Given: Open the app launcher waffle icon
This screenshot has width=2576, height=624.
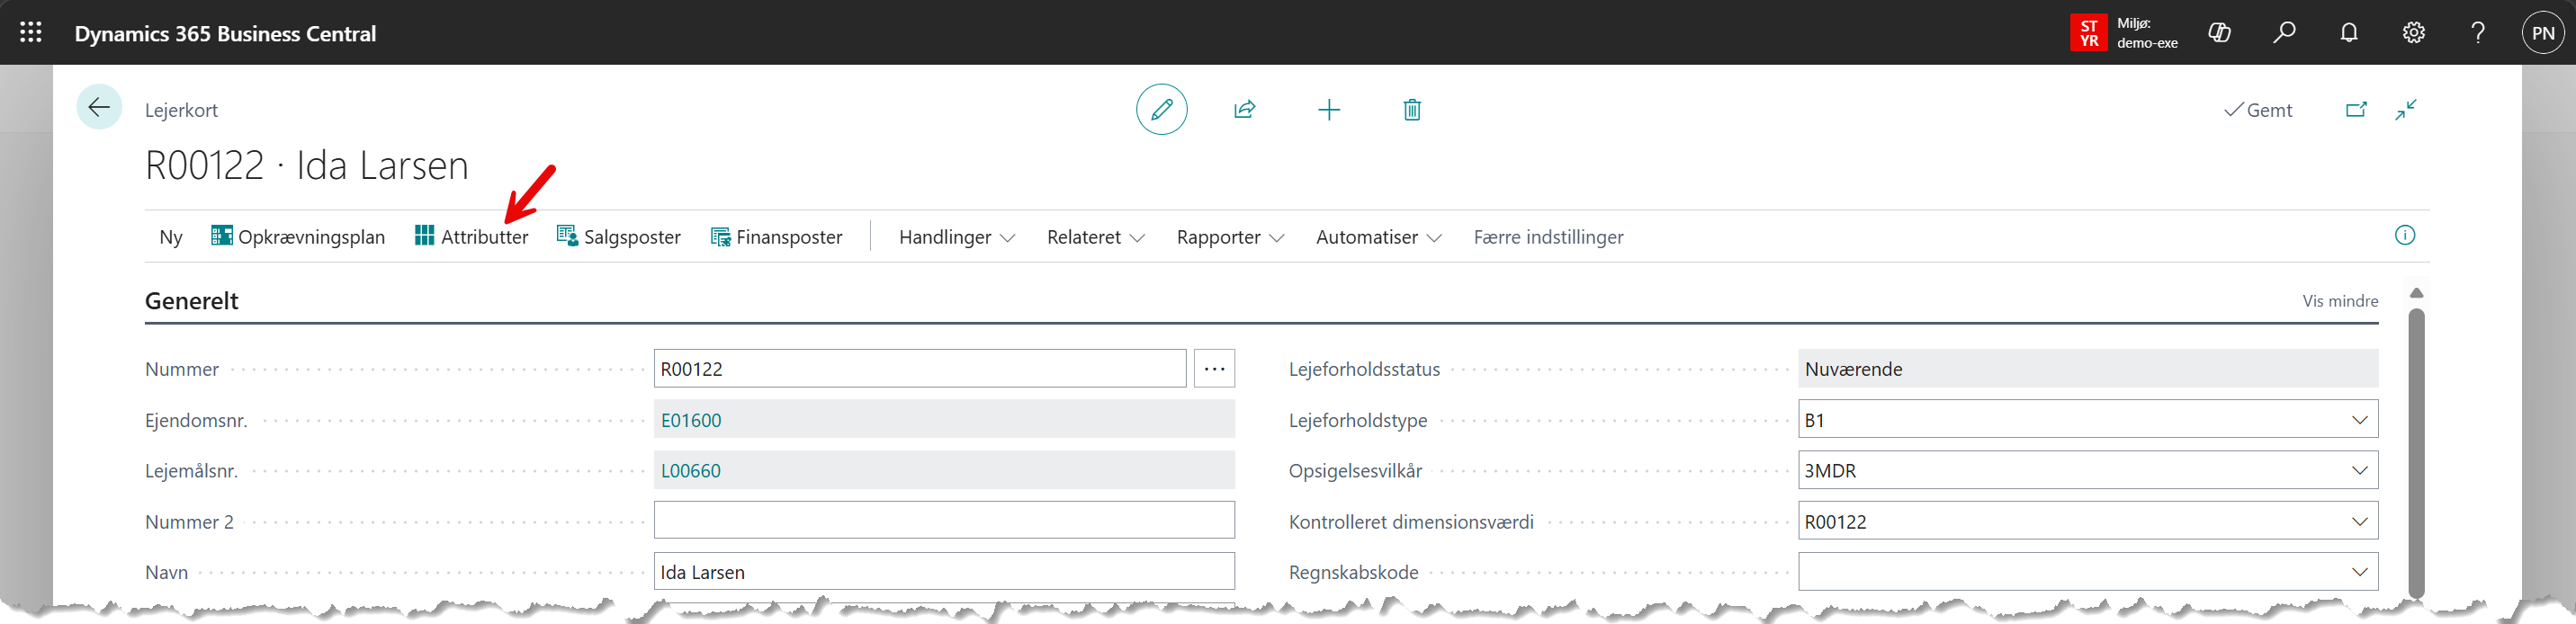Looking at the screenshot, I should 31,33.
